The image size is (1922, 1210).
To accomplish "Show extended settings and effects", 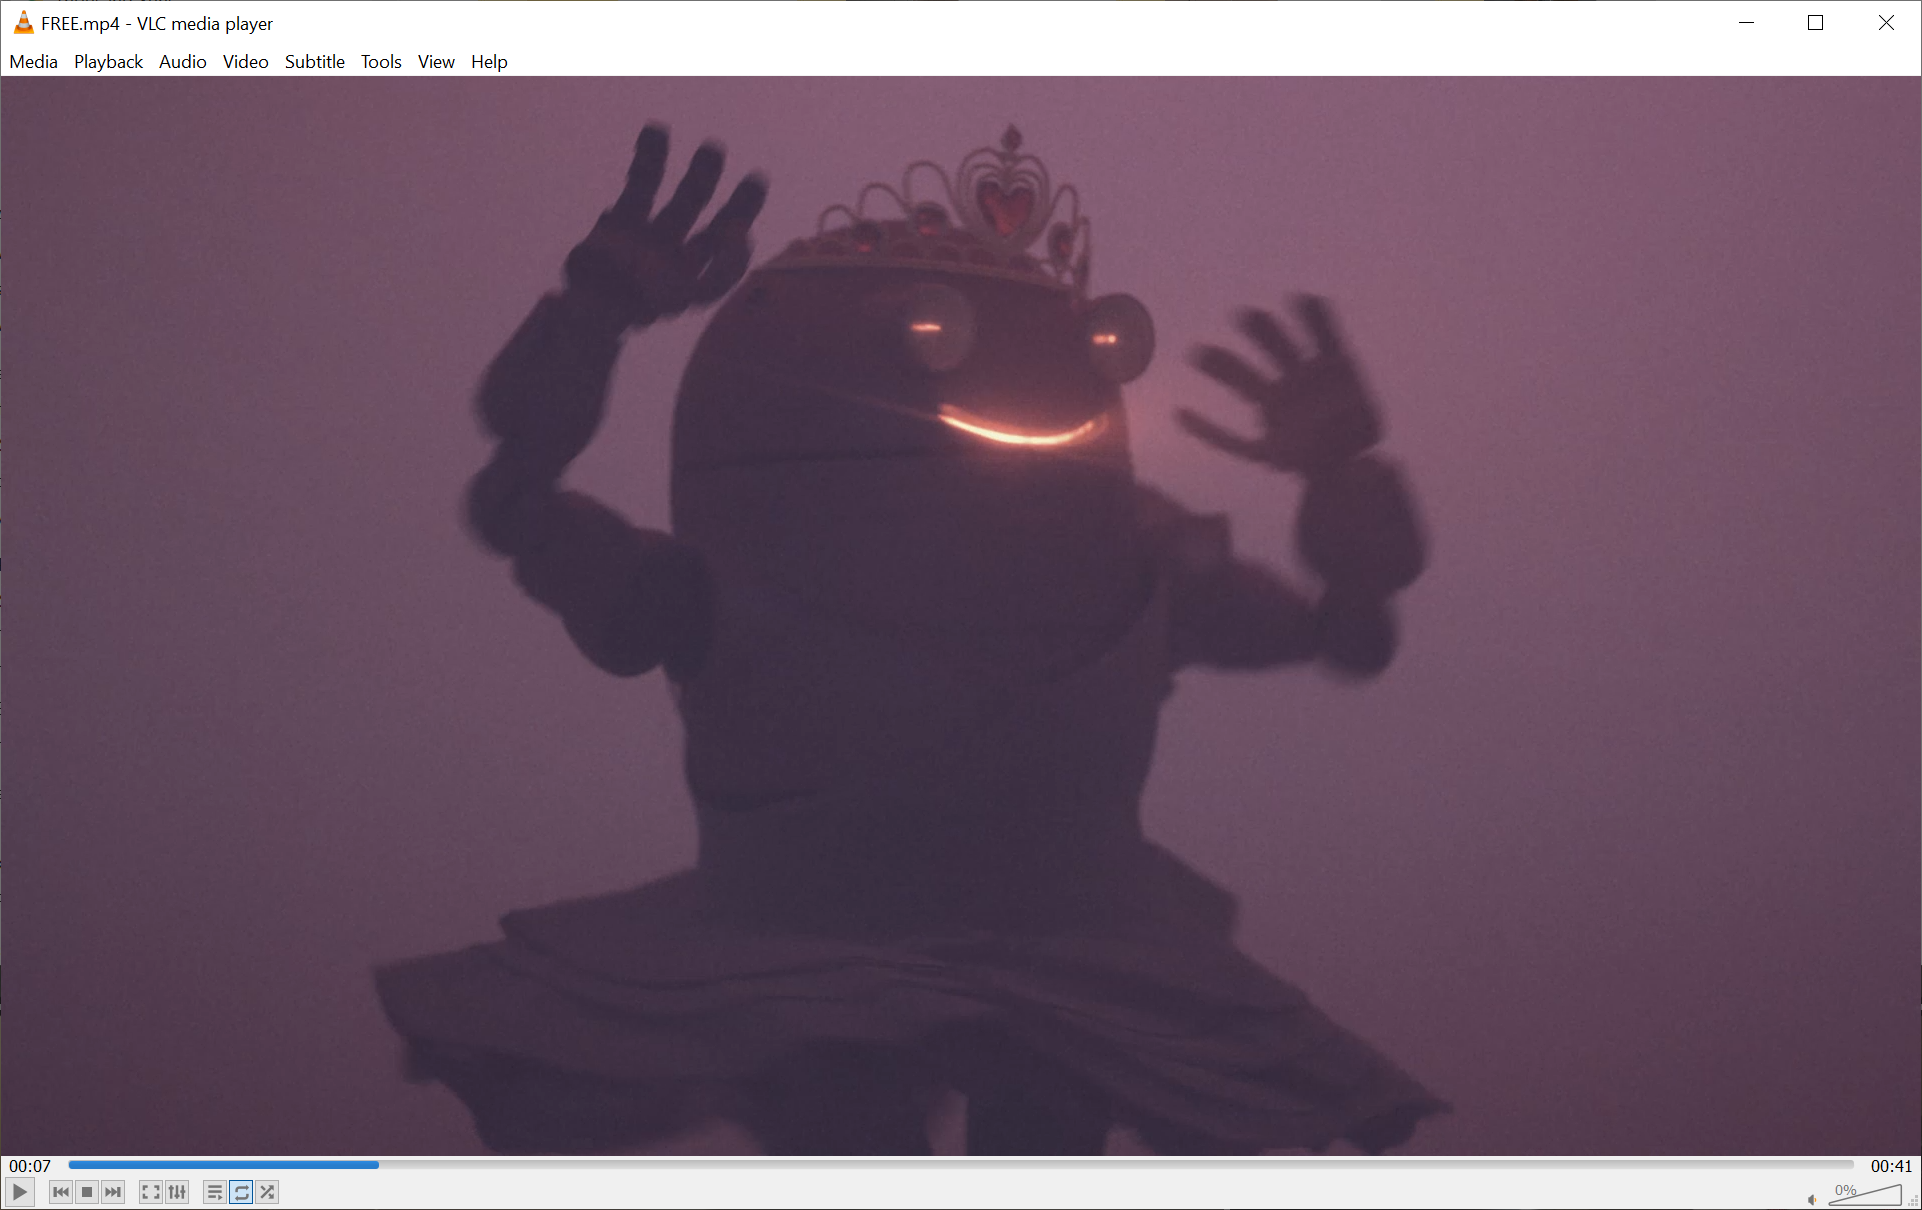I will 177,1192.
